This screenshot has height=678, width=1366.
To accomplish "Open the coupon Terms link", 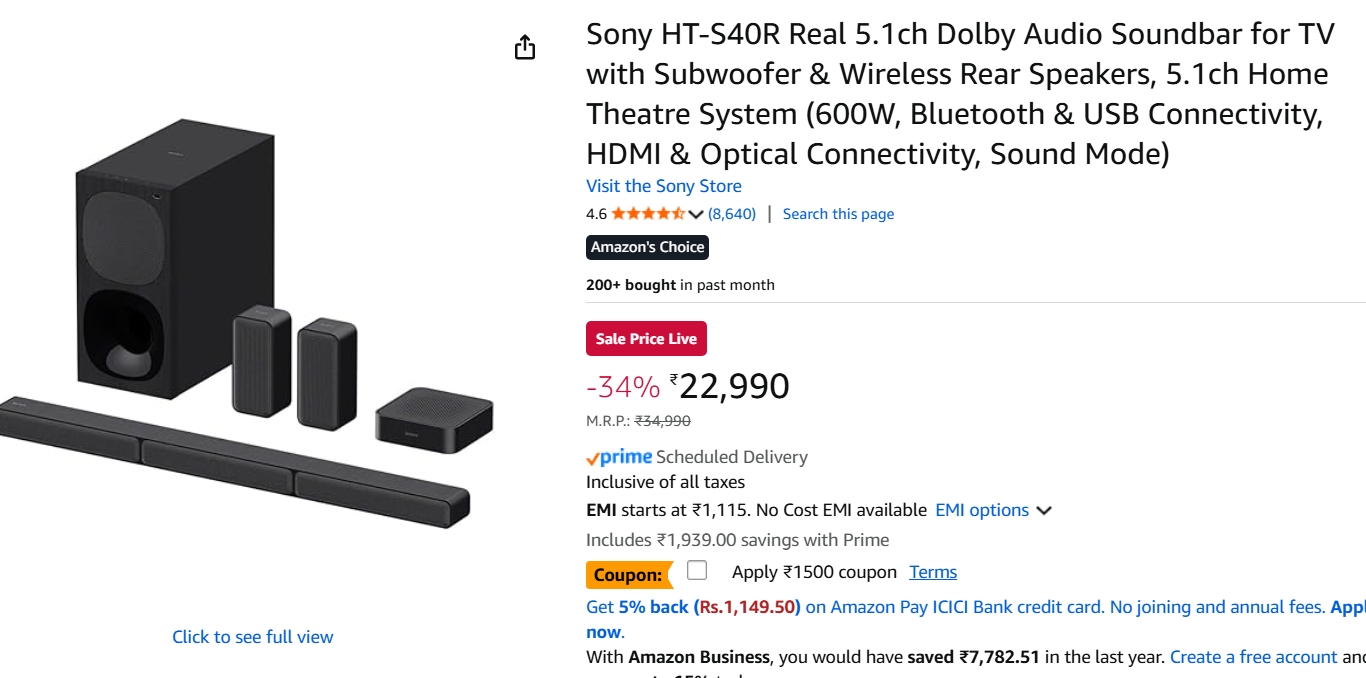I will click(933, 572).
